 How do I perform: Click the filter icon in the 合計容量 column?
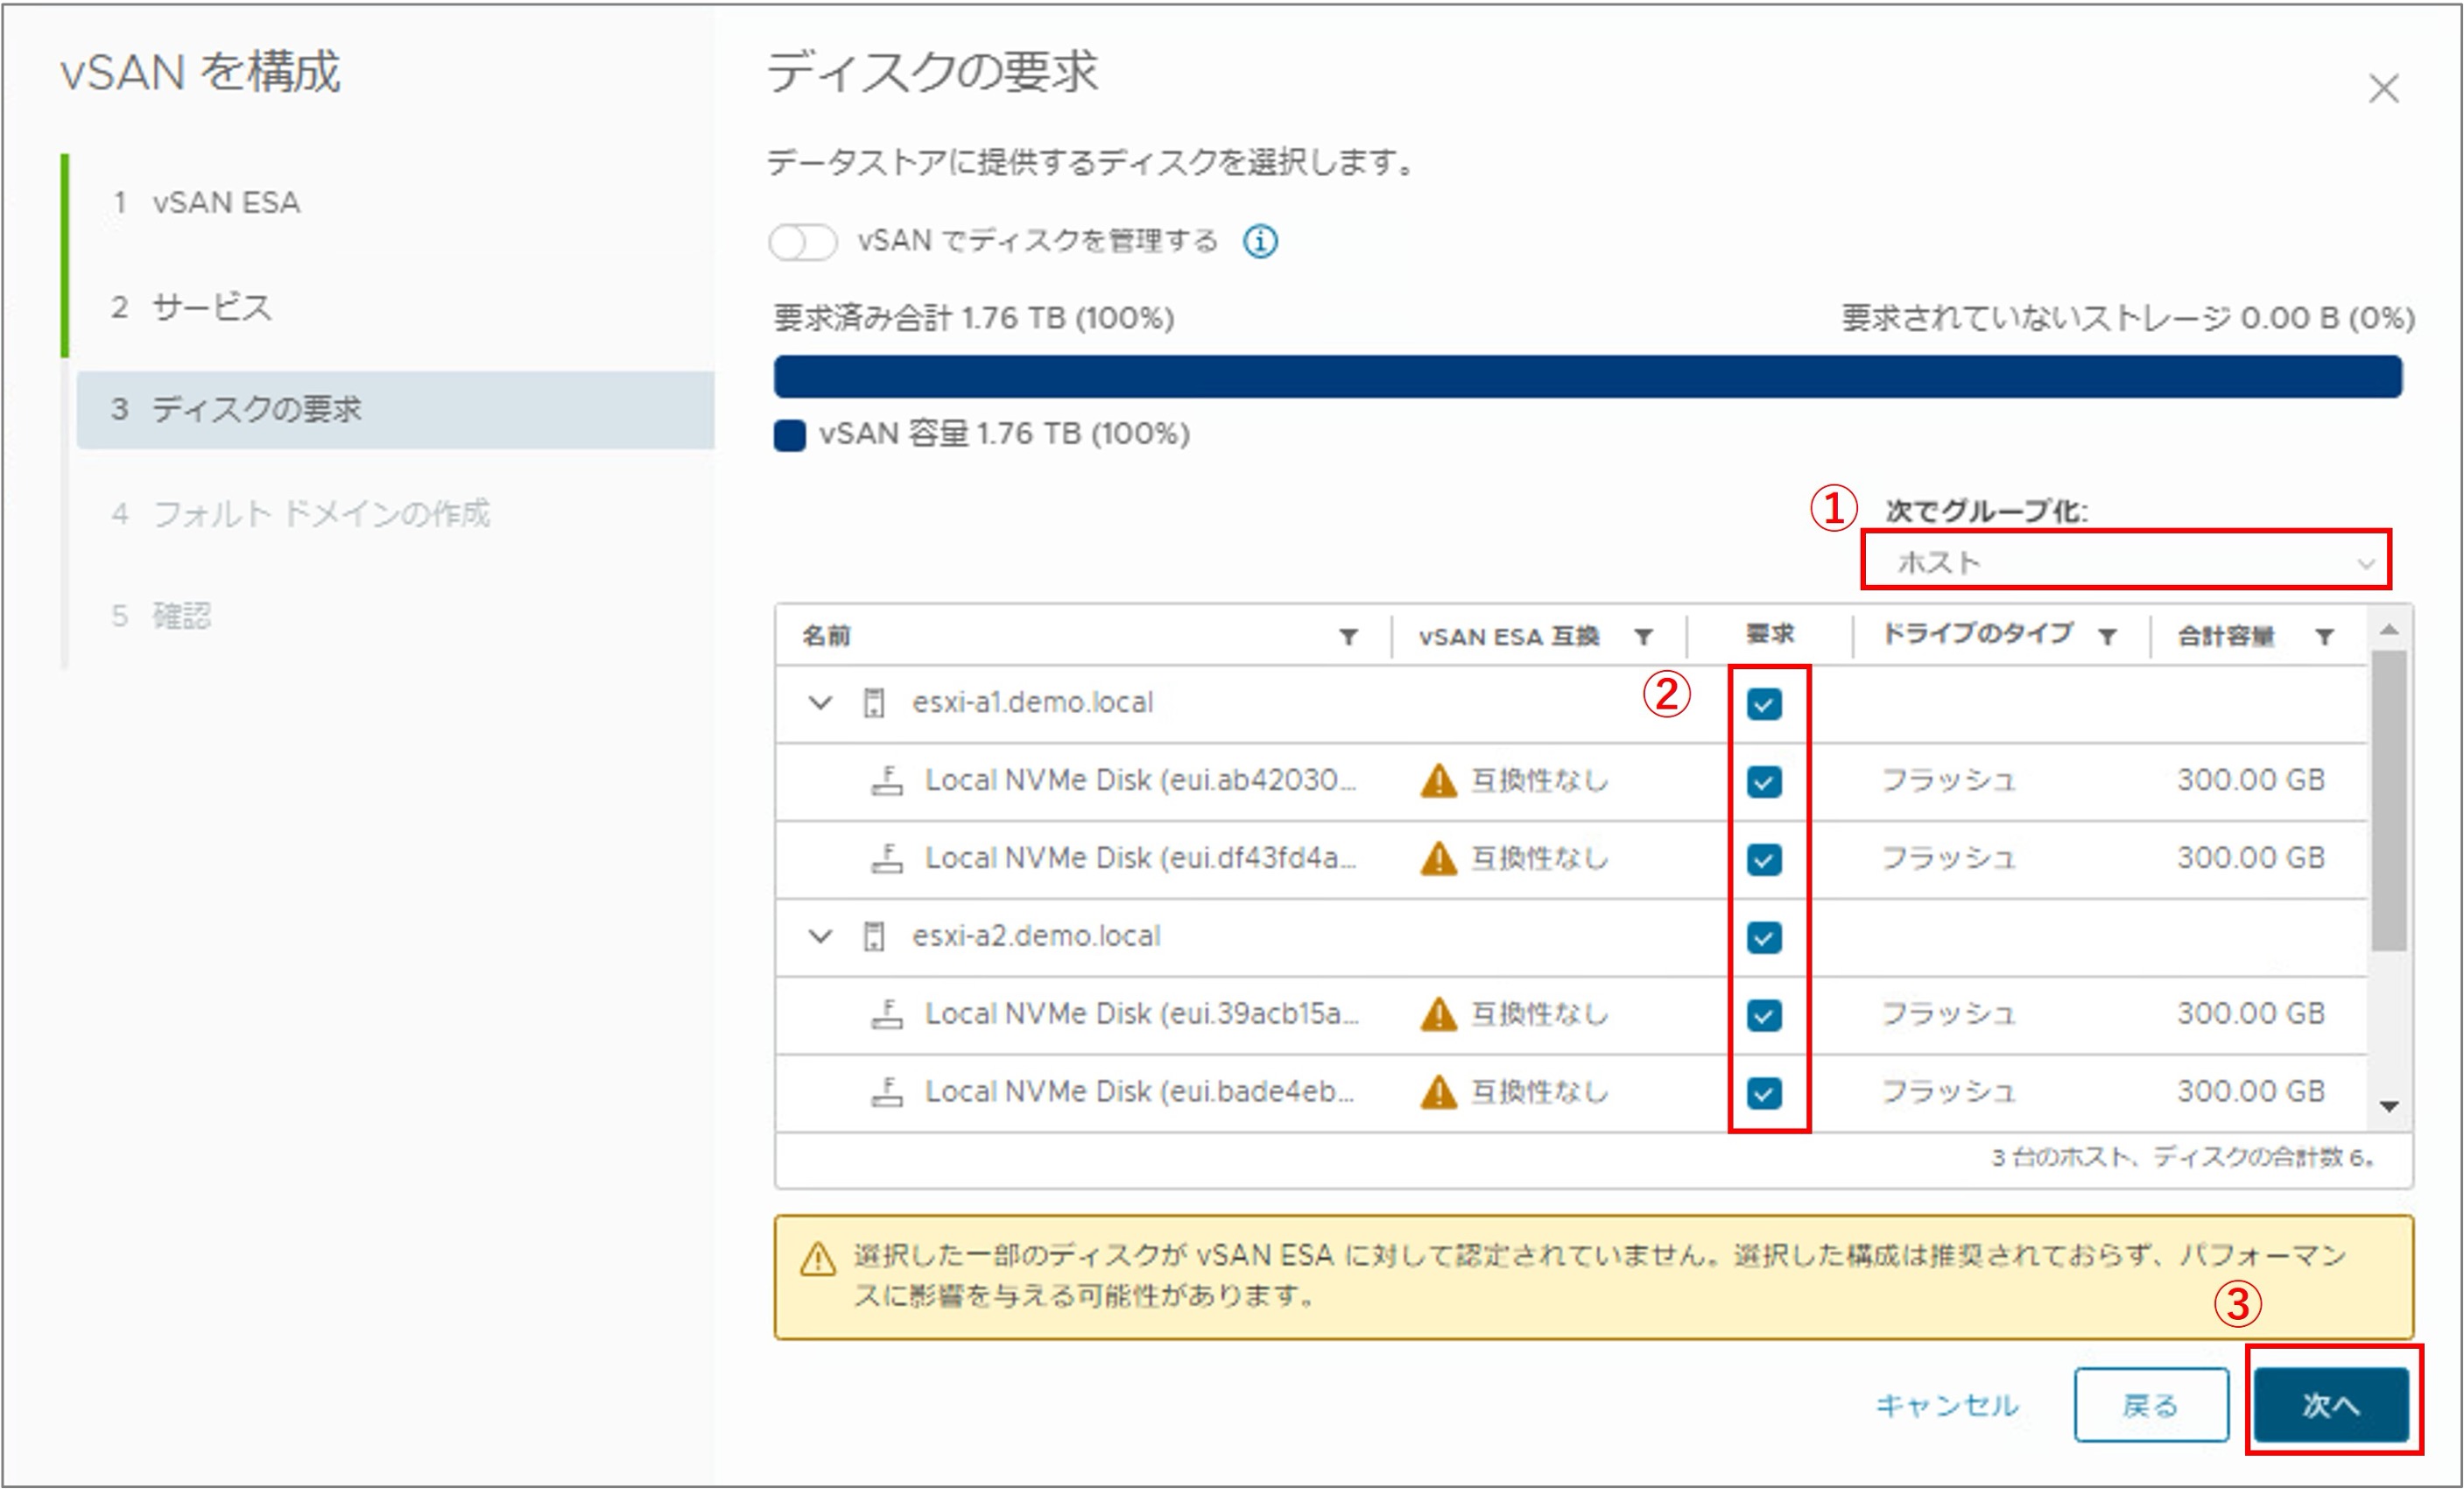pos(2325,636)
